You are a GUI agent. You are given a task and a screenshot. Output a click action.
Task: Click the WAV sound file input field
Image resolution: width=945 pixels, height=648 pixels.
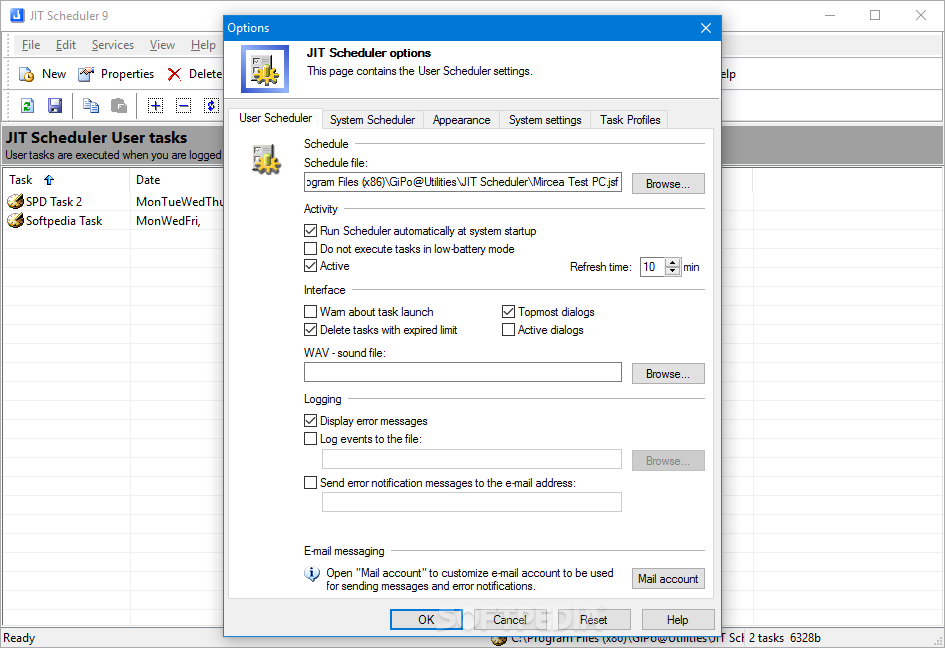pyautogui.click(x=463, y=372)
